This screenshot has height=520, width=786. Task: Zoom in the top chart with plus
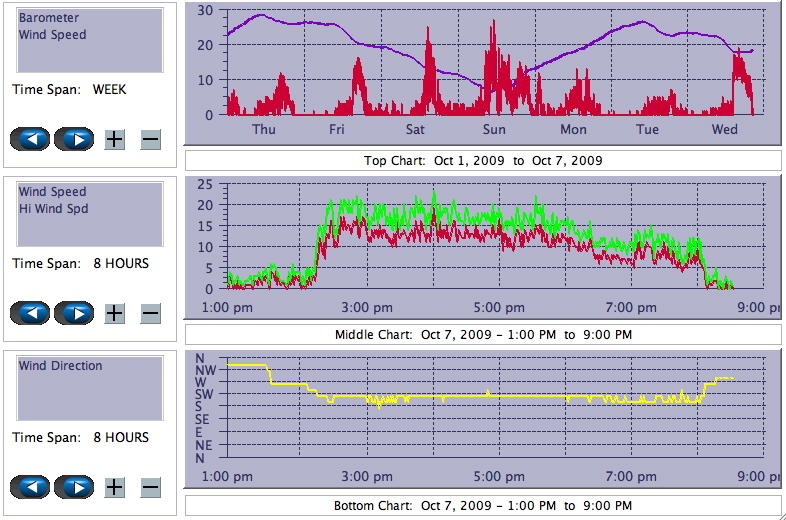(x=115, y=139)
